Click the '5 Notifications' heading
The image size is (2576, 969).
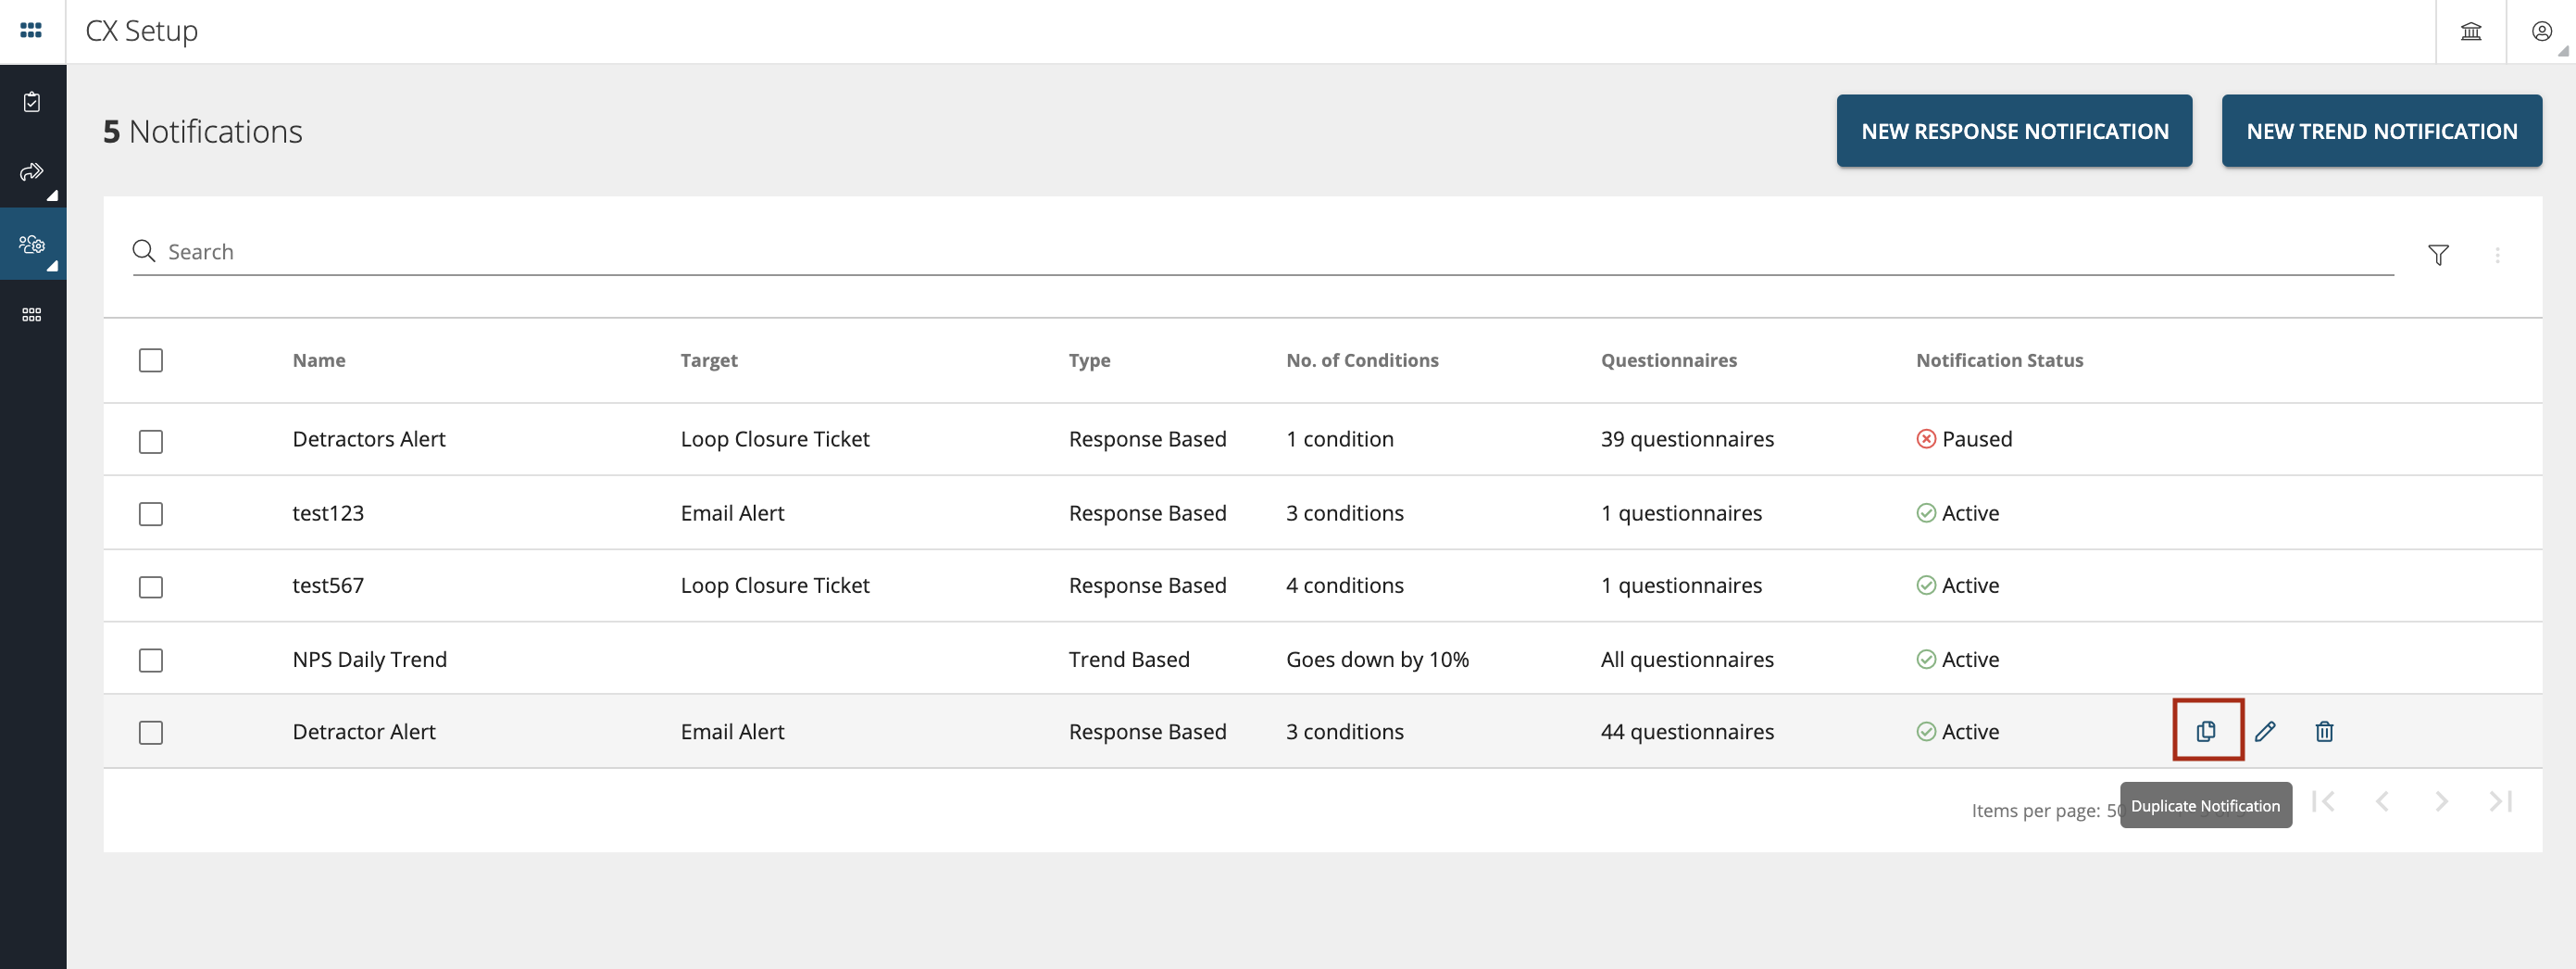point(203,131)
